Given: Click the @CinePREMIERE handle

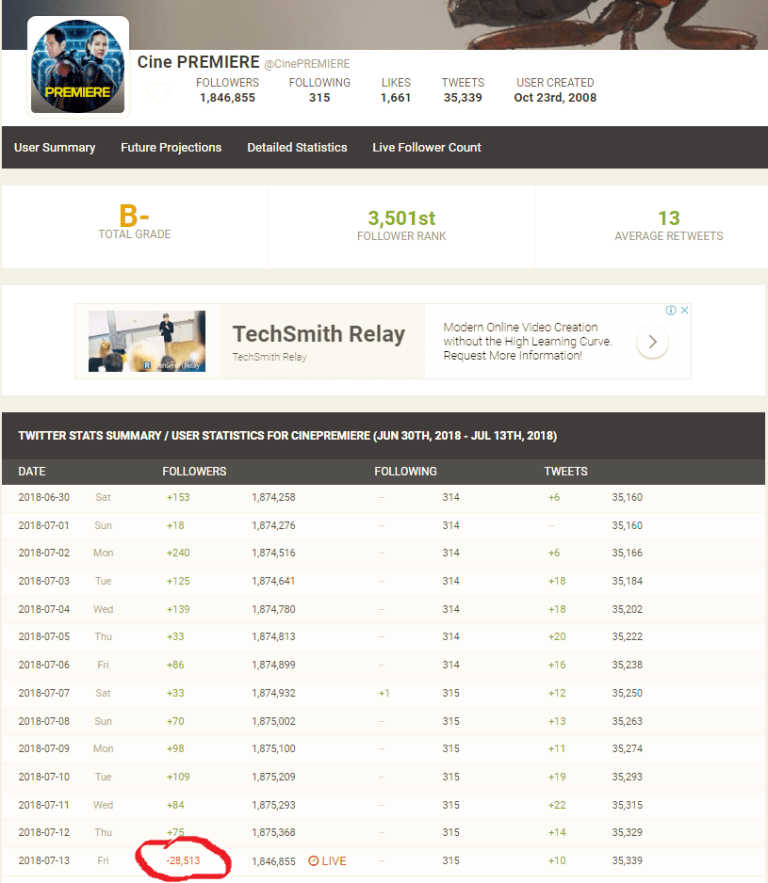Looking at the screenshot, I should [x=307, y=64].
